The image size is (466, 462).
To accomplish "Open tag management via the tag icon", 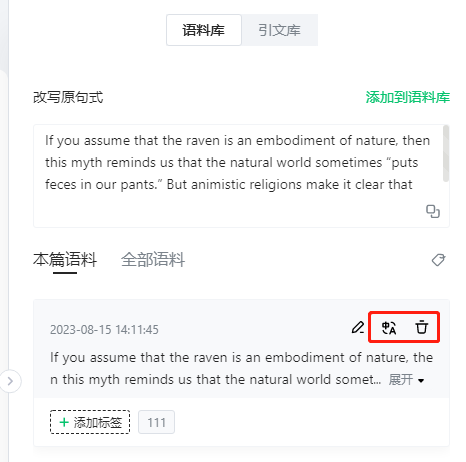I will coord(438,260).
